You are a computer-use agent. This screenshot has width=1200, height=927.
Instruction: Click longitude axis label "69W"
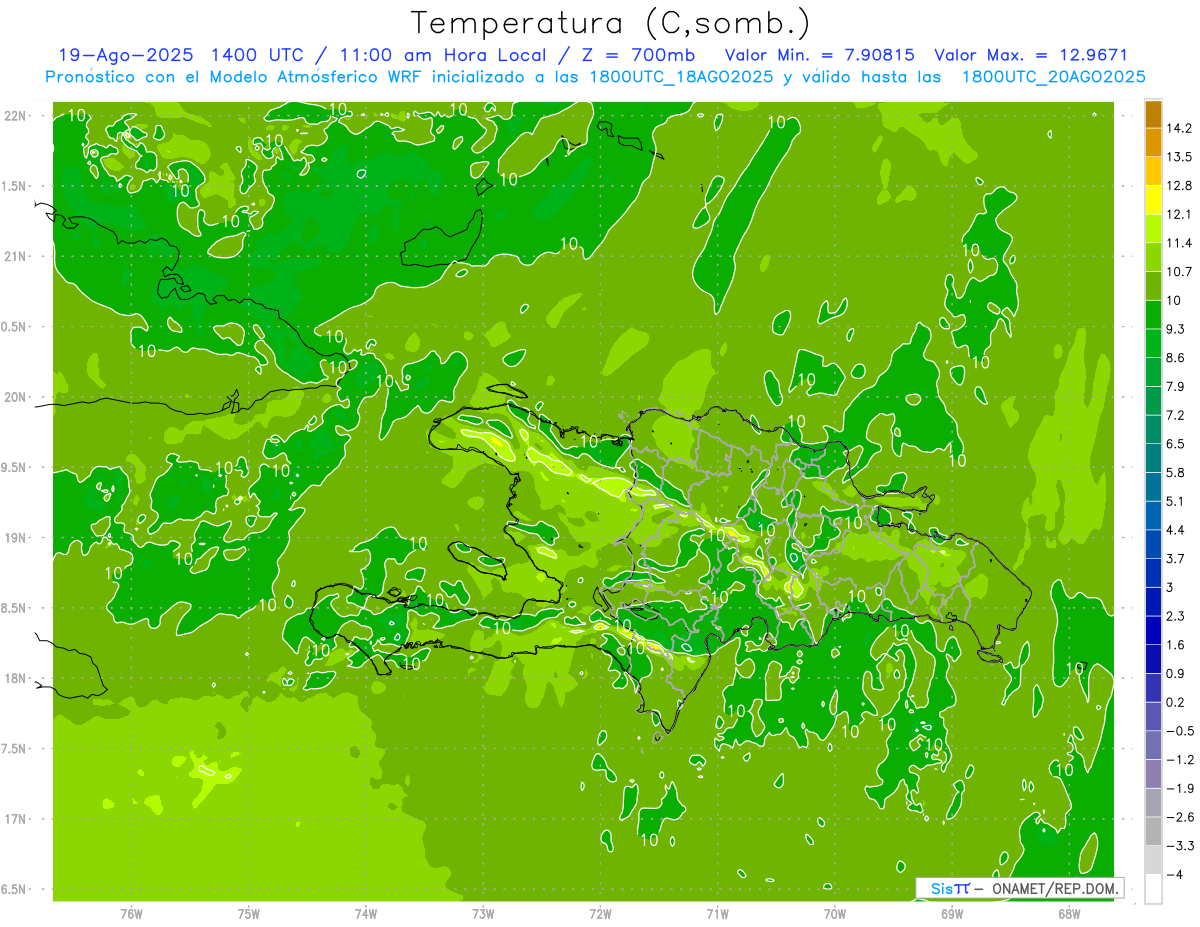[x=952, y=913]
